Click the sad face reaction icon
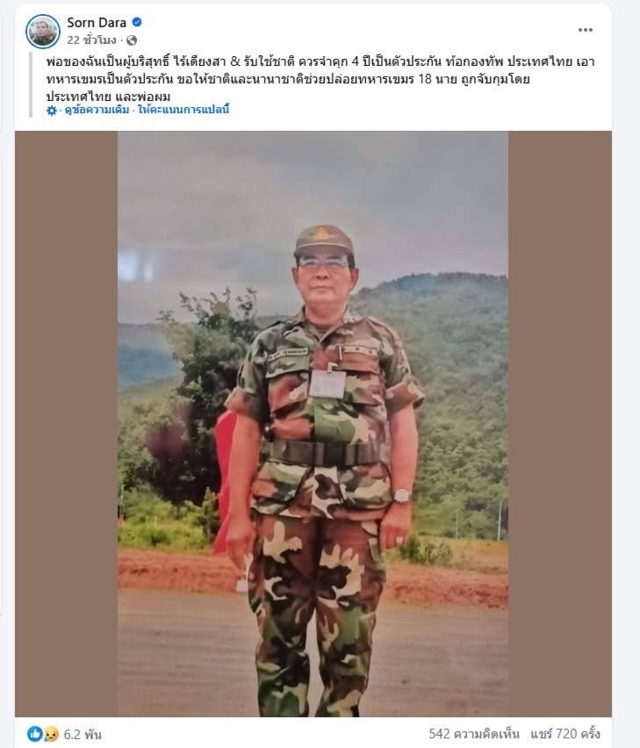Viewport: 640px width, 748px height. pyautogui.click(x=51, y=734)
